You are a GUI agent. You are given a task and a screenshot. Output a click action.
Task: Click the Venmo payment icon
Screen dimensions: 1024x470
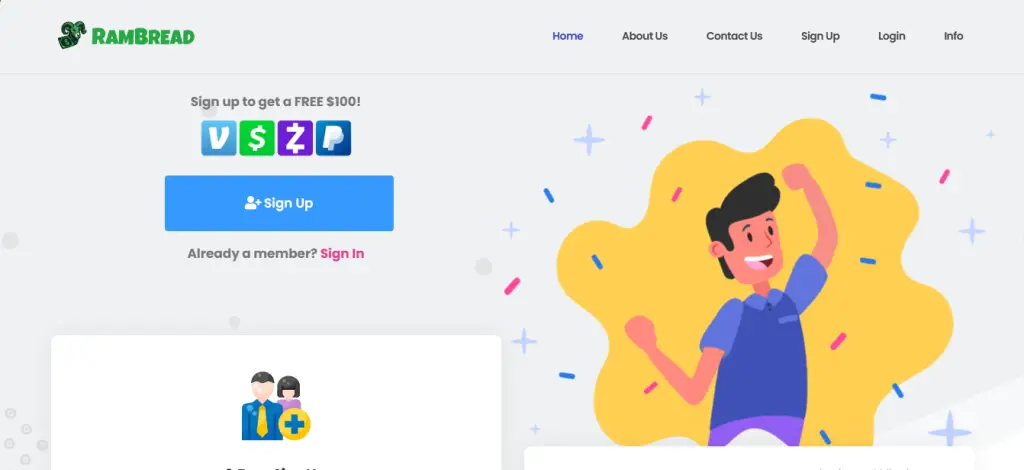219,138
